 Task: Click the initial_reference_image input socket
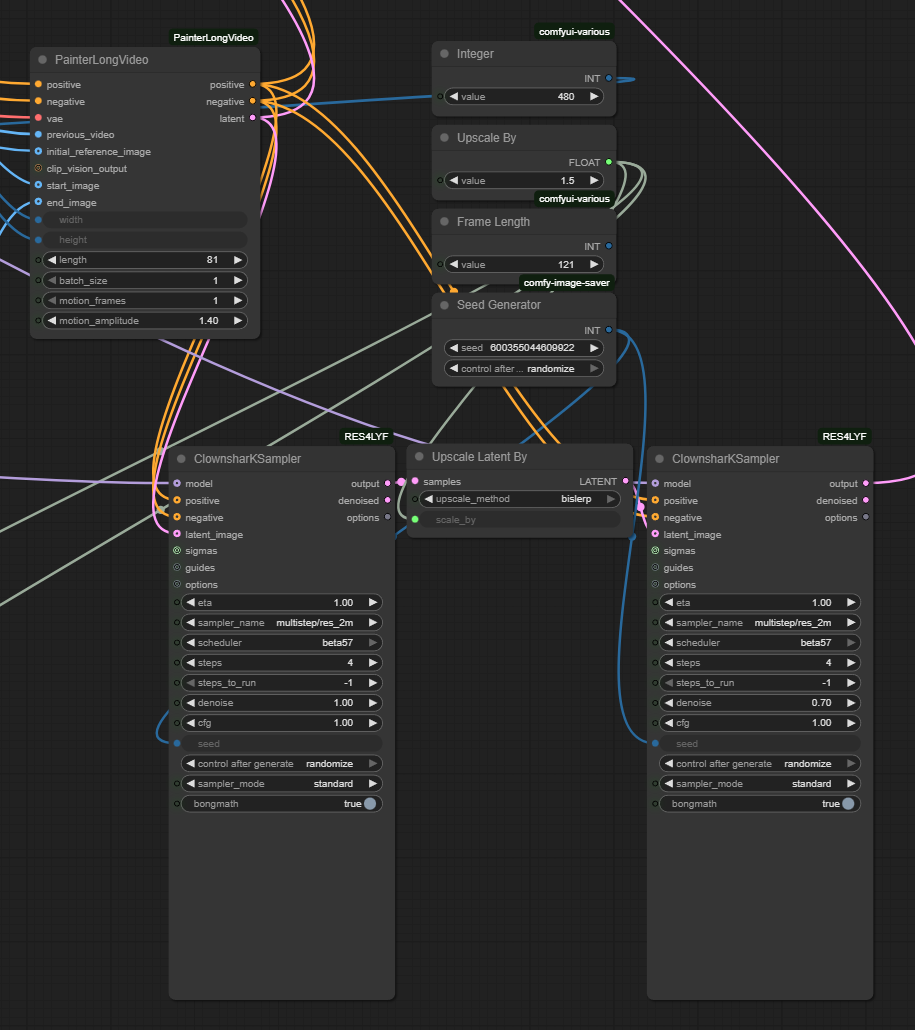[x=38, y=151]
